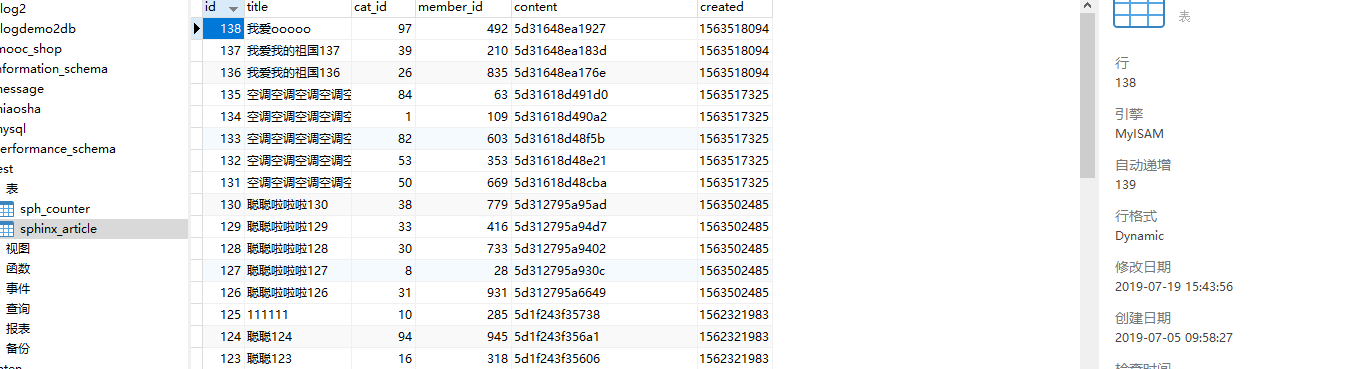Click the MyISAM engine value
Screen dimensions: 1352x369
1139,134
